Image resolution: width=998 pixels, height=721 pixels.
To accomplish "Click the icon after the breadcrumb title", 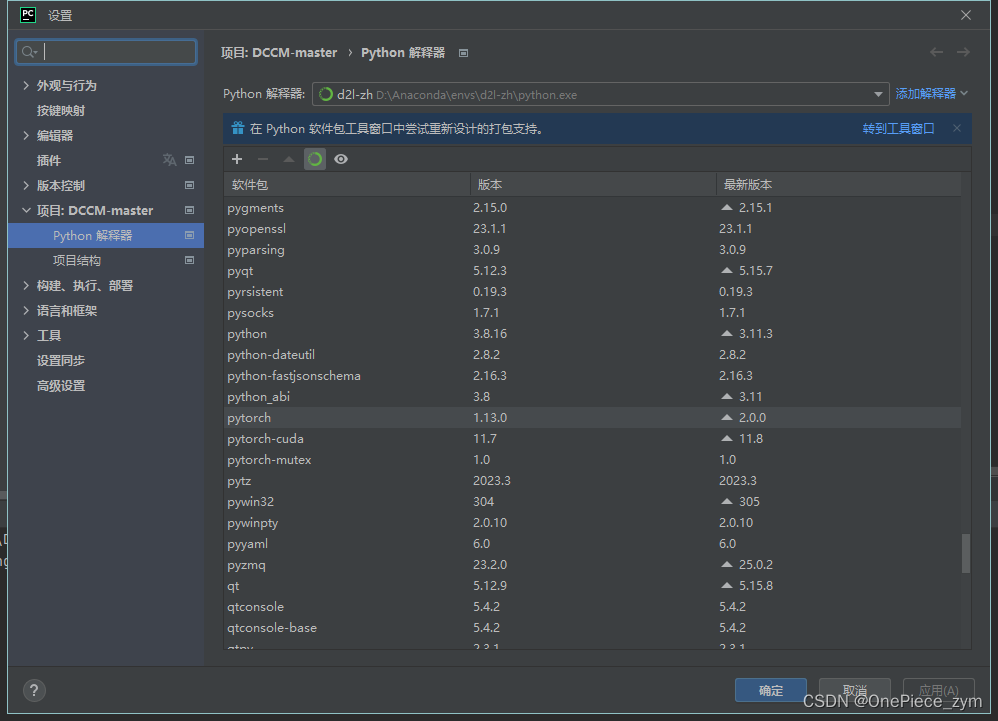I will pos(463,53).
